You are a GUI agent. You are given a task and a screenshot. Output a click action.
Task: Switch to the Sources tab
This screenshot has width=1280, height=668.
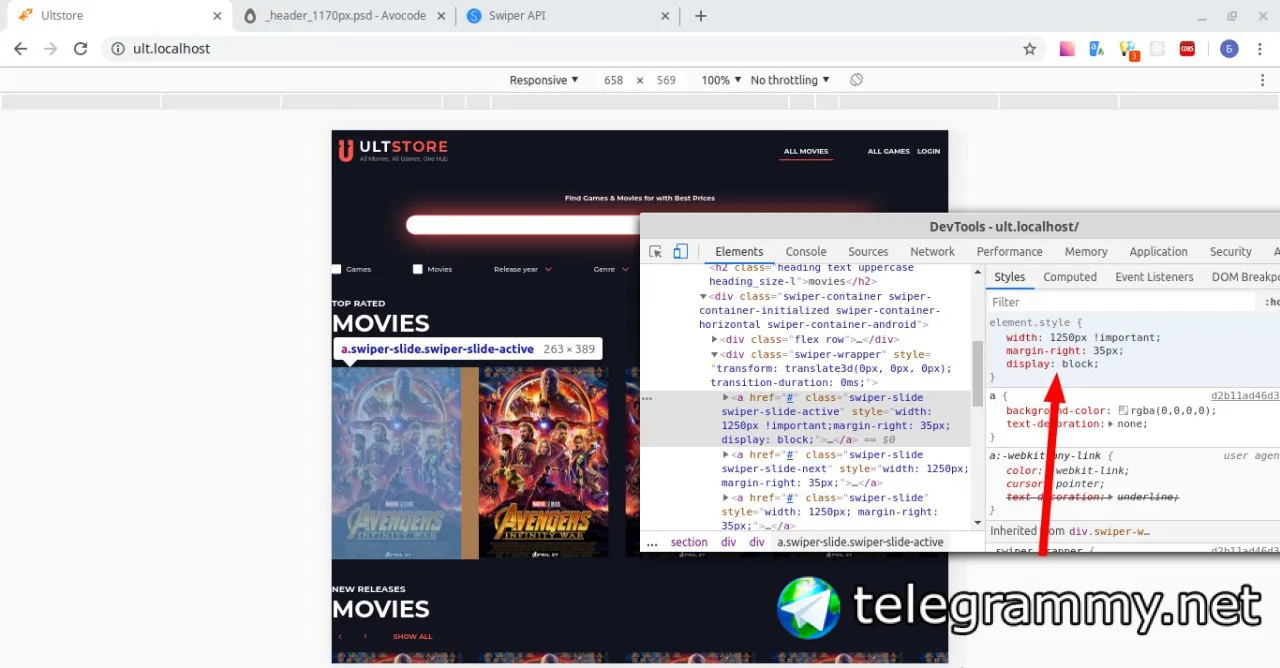868,252
